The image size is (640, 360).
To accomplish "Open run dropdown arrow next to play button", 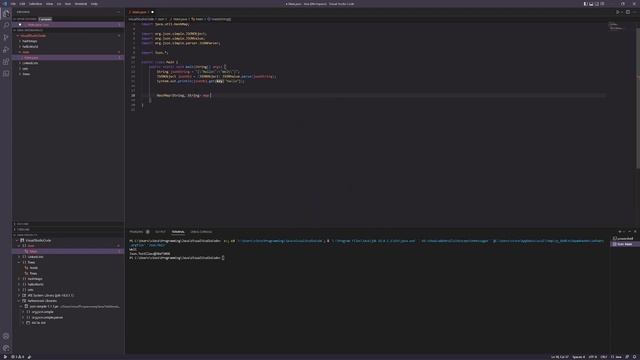I will [622, 12].
